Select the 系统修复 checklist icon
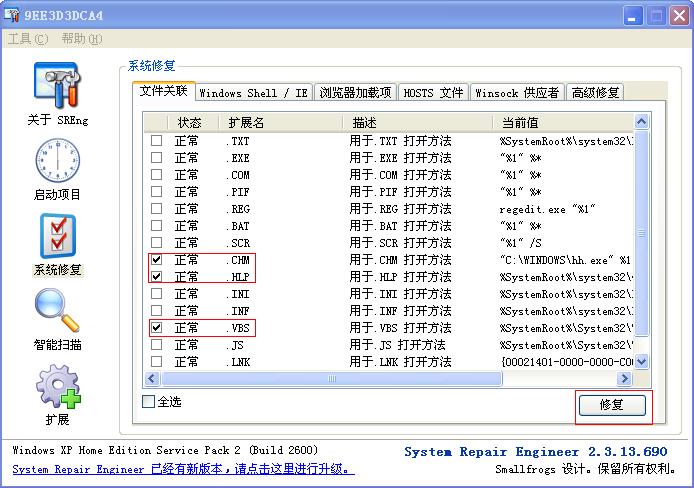The height and width of the screenshot is (488, 694). point(57,237)
